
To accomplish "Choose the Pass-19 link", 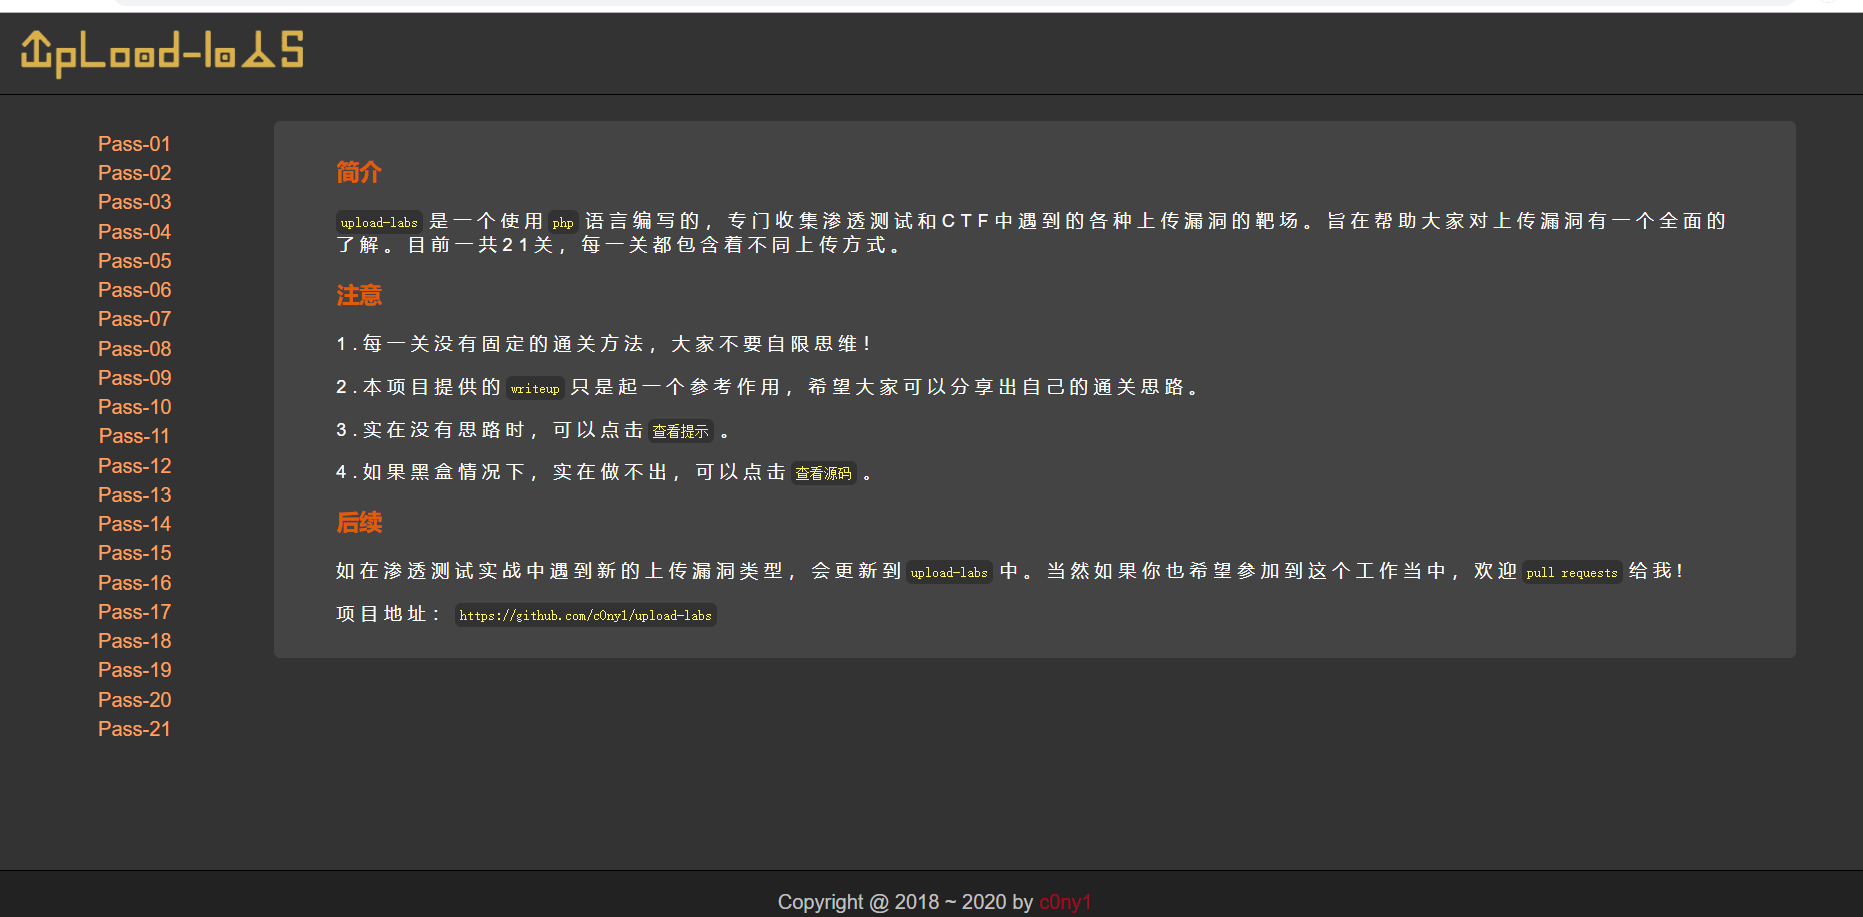I will coord(134,670).
